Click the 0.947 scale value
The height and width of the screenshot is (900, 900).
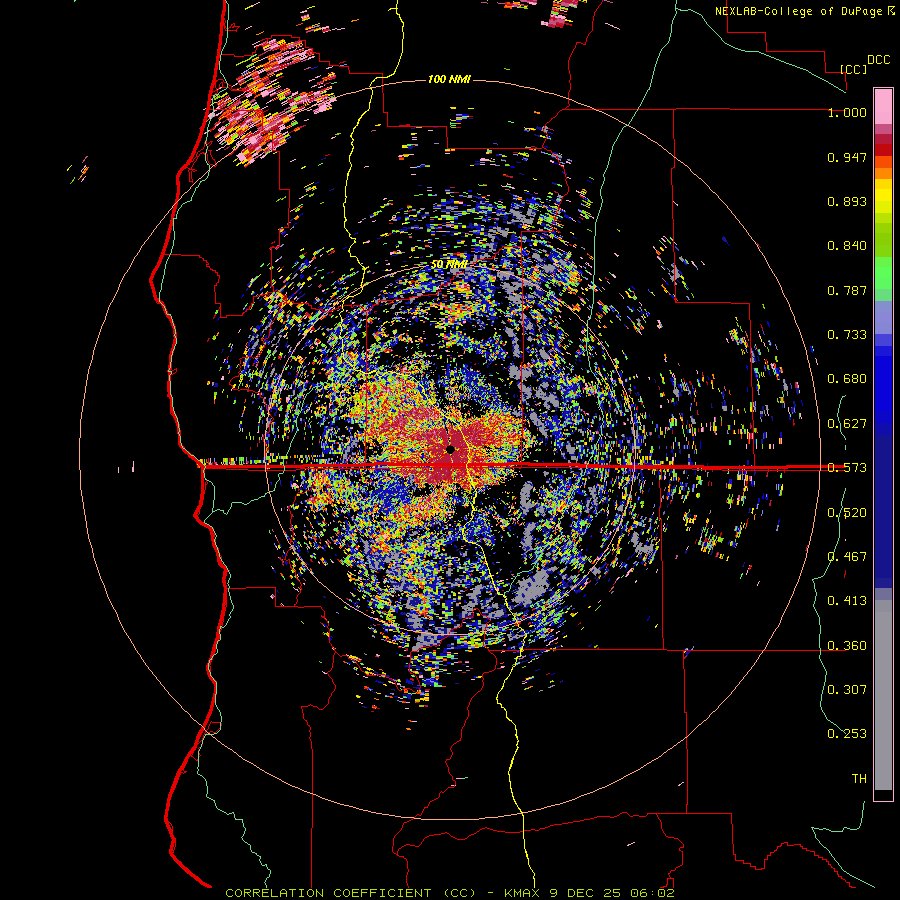pyautogui.click(x=847, y=157)
